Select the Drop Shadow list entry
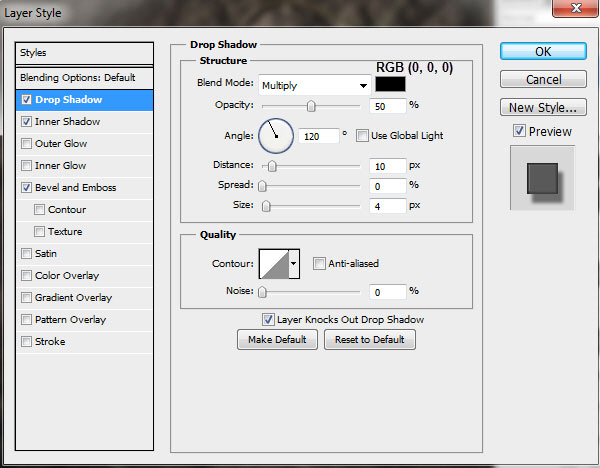This screenshot has width=600, height=468. (x=84, y=100)
